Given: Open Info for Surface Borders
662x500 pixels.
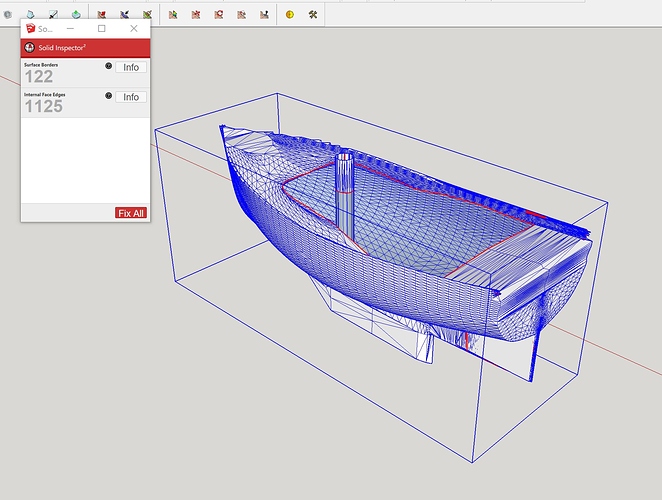Looking at the screenshot, I should point(131,67).
